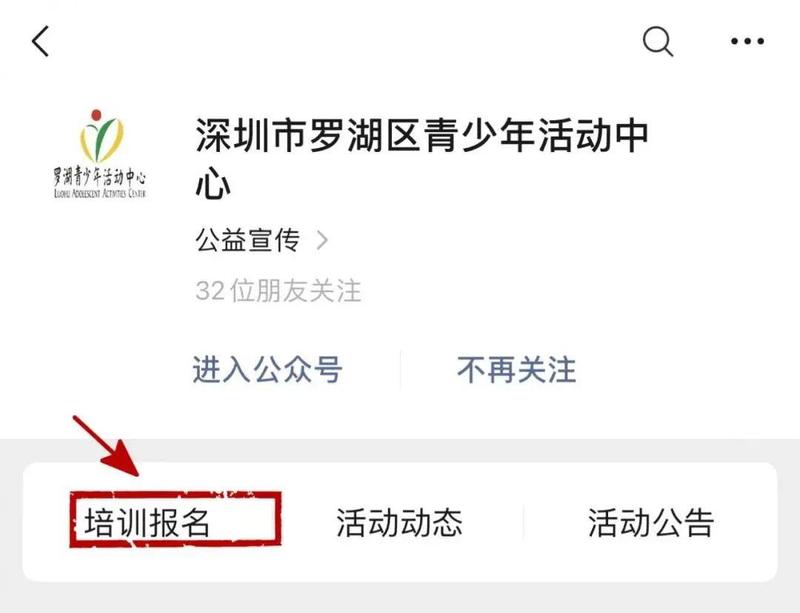Click the calligraphy text 罗湖青少年活动中心 in logo
The image size is (800, 613).
pyautogui.click(x=100, y=177)
